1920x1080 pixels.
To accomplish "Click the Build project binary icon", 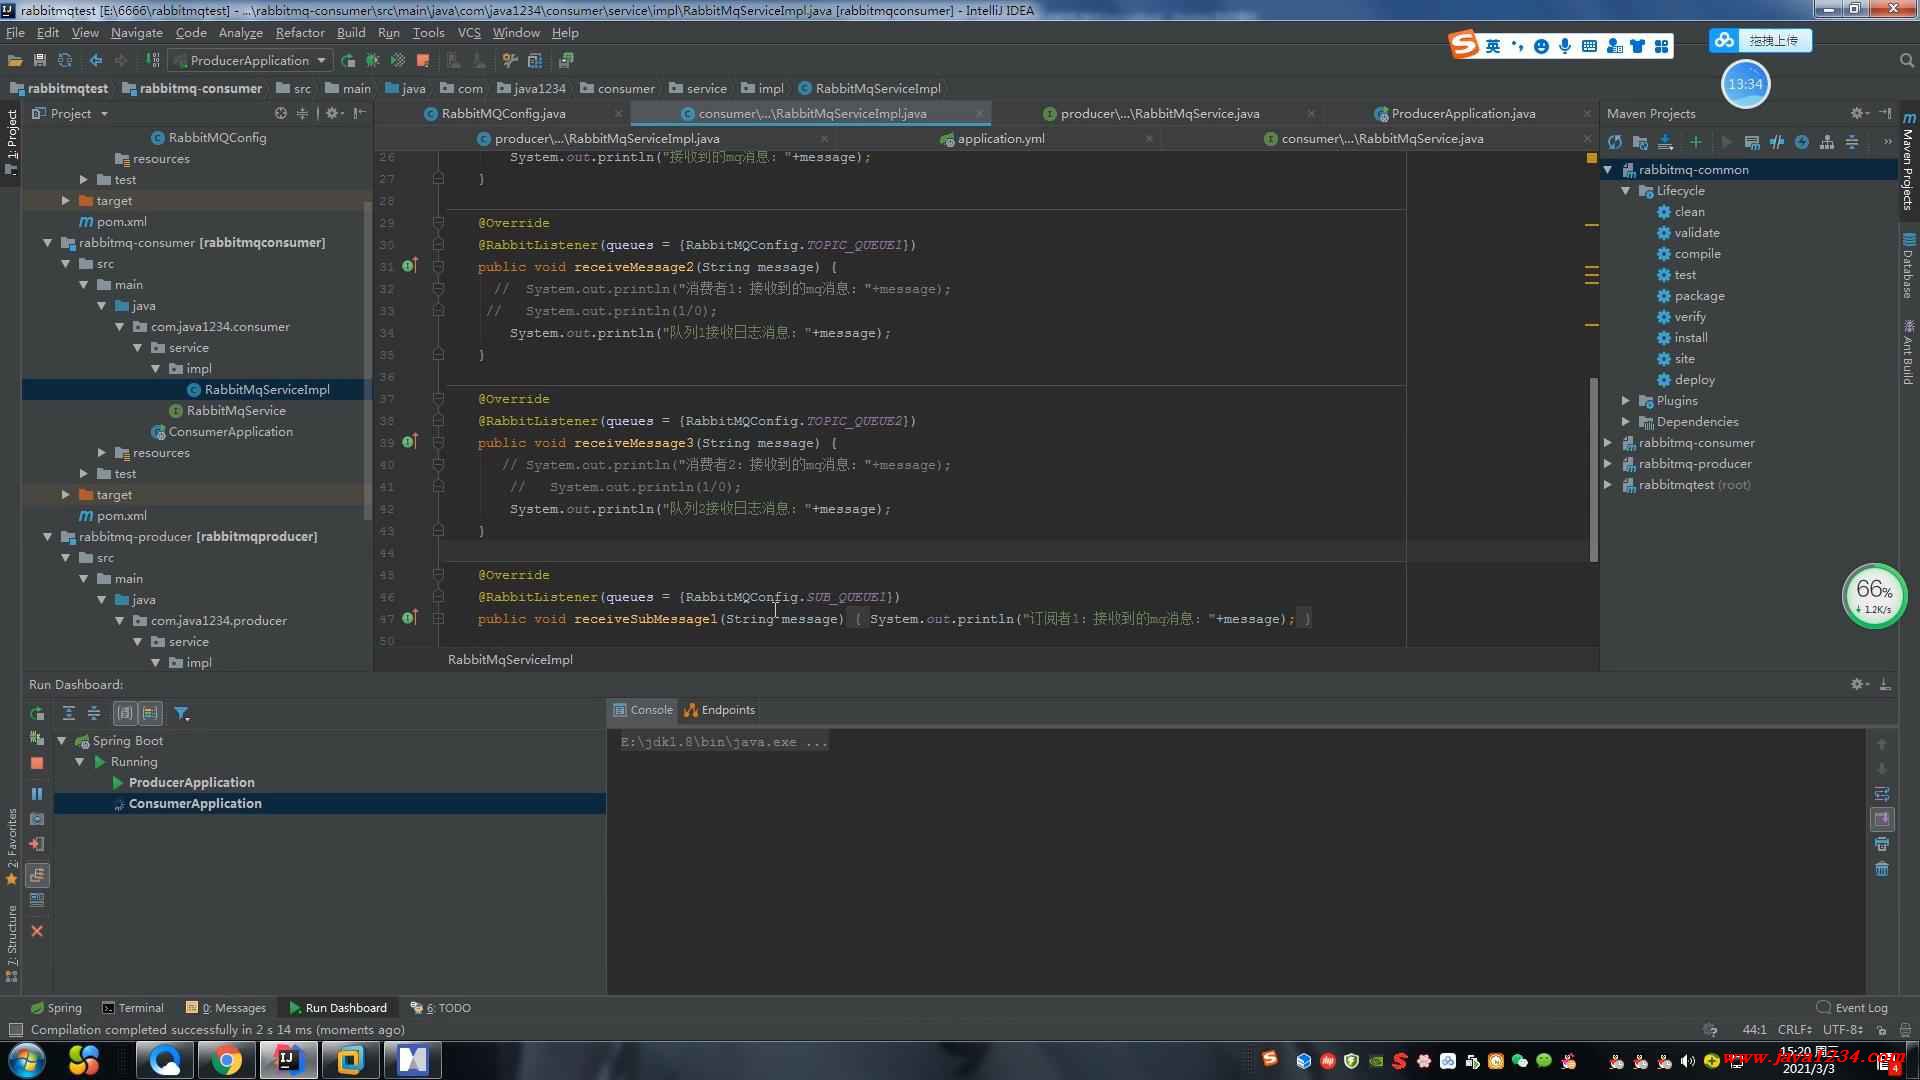I will pyautogui.click(x=153, y=60).
